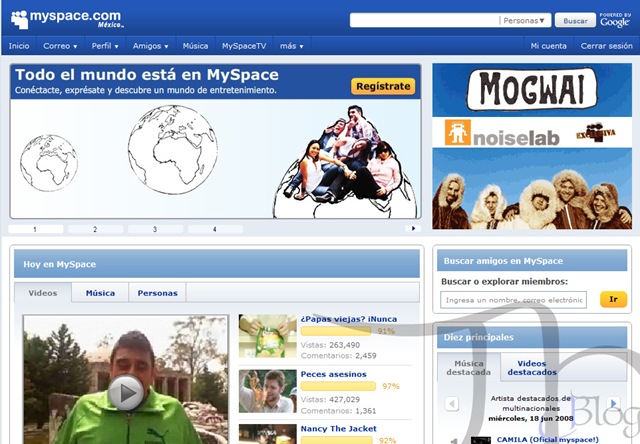Play the featured video
Image resolution: width=640 pixels, height=444 pixels.
[x=126, y=393]
